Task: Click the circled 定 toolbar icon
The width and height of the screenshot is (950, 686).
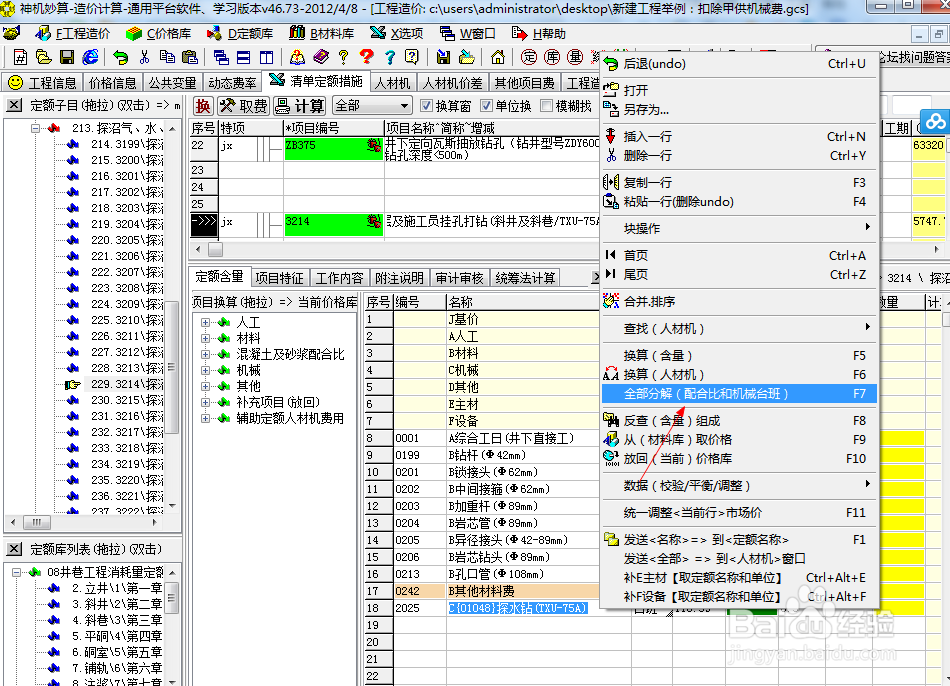Action: click(529, 57)
